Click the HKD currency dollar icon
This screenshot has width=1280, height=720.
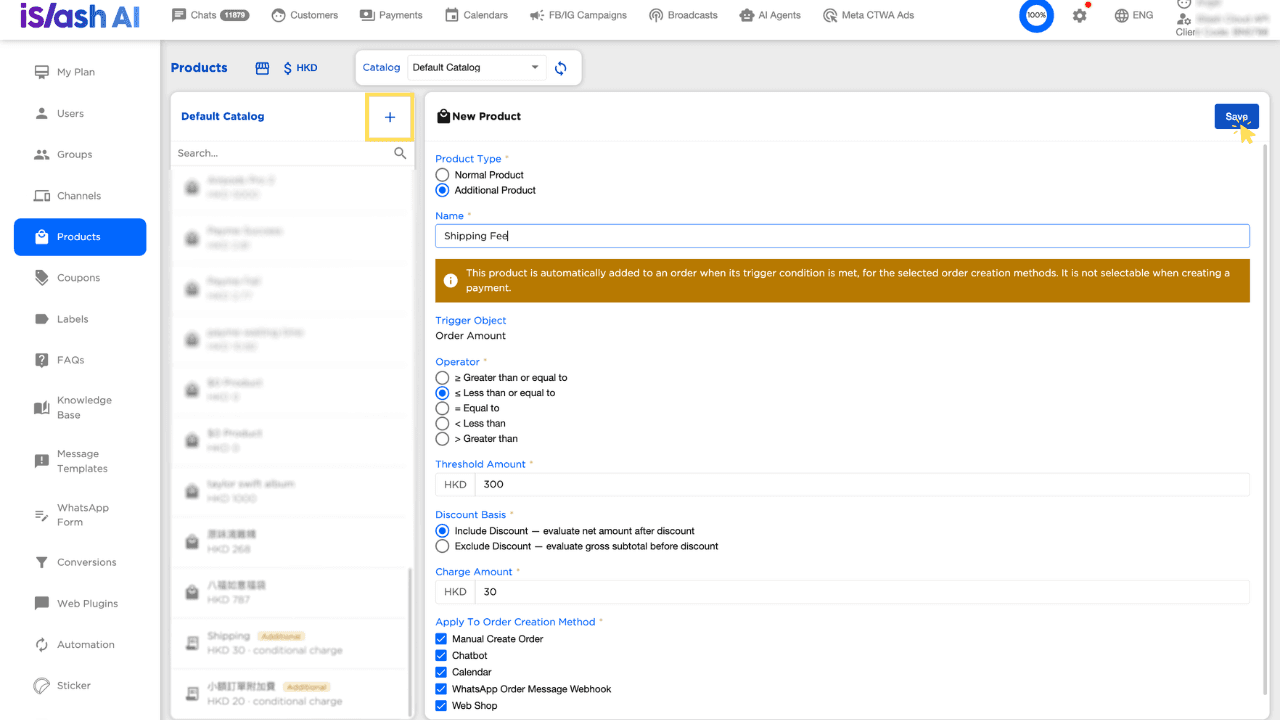[288, 68]
